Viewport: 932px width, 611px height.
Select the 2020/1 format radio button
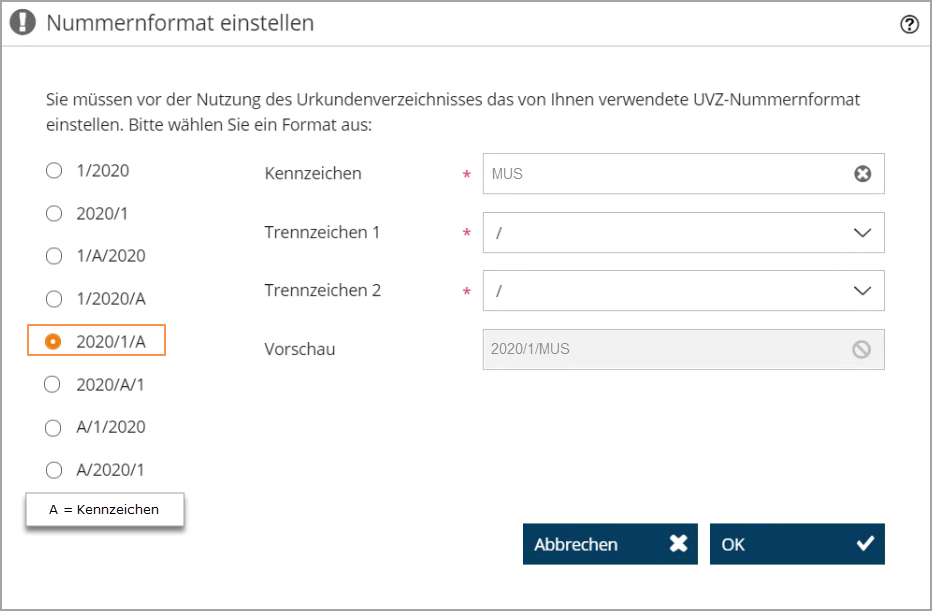[x=54, y=213]
